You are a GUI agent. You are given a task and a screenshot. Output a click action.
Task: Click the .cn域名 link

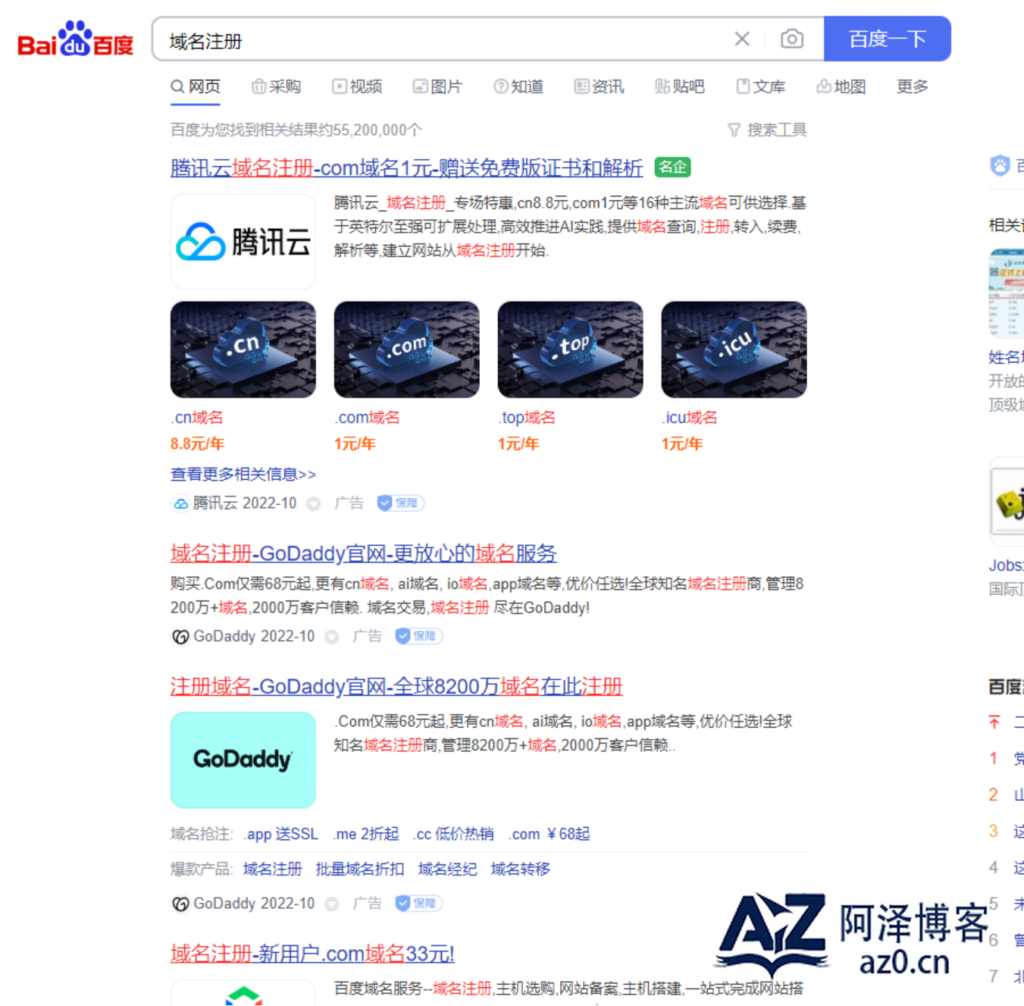click(x=197, y=417)
